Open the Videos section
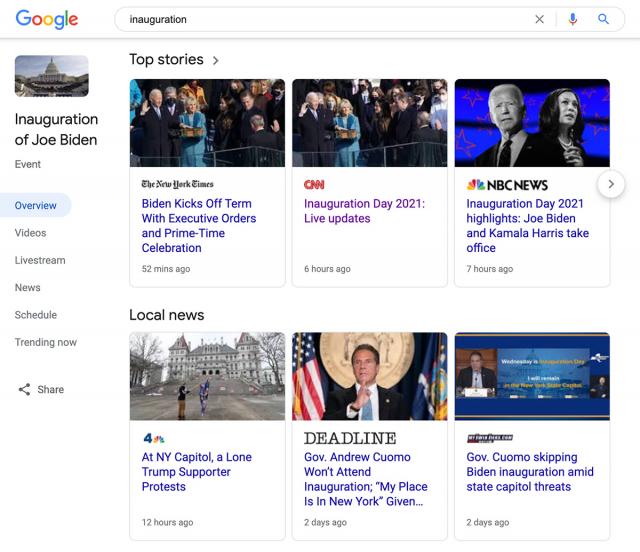The width and height of the screenshot is (640, 552). pyautogui.click(x=31, y=233)
